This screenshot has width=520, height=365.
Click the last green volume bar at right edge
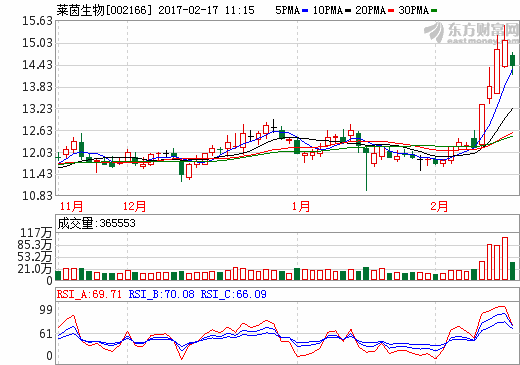point(513,271)
